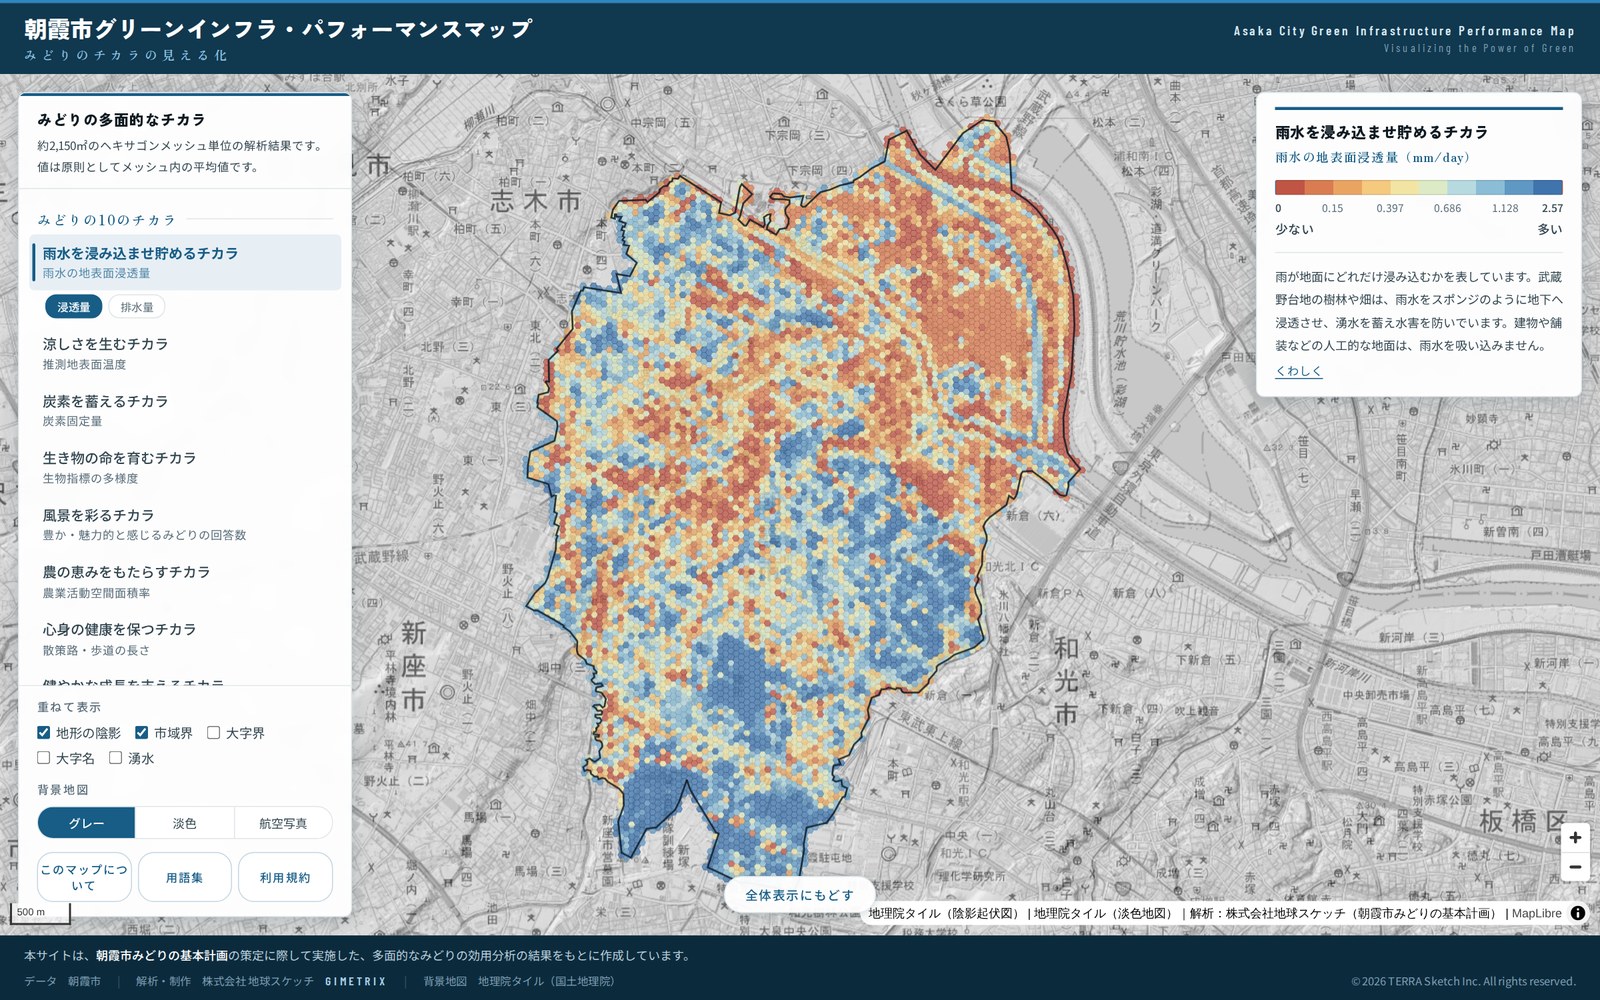Click the legend title 雨水の地表面浸透量（mm/day）

pyautogui.click(x=1373, y=157)
